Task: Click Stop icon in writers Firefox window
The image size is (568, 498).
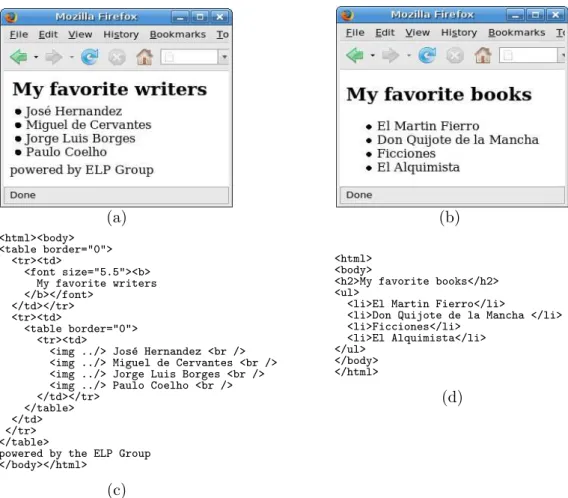Action: click(x=117, y=57)
